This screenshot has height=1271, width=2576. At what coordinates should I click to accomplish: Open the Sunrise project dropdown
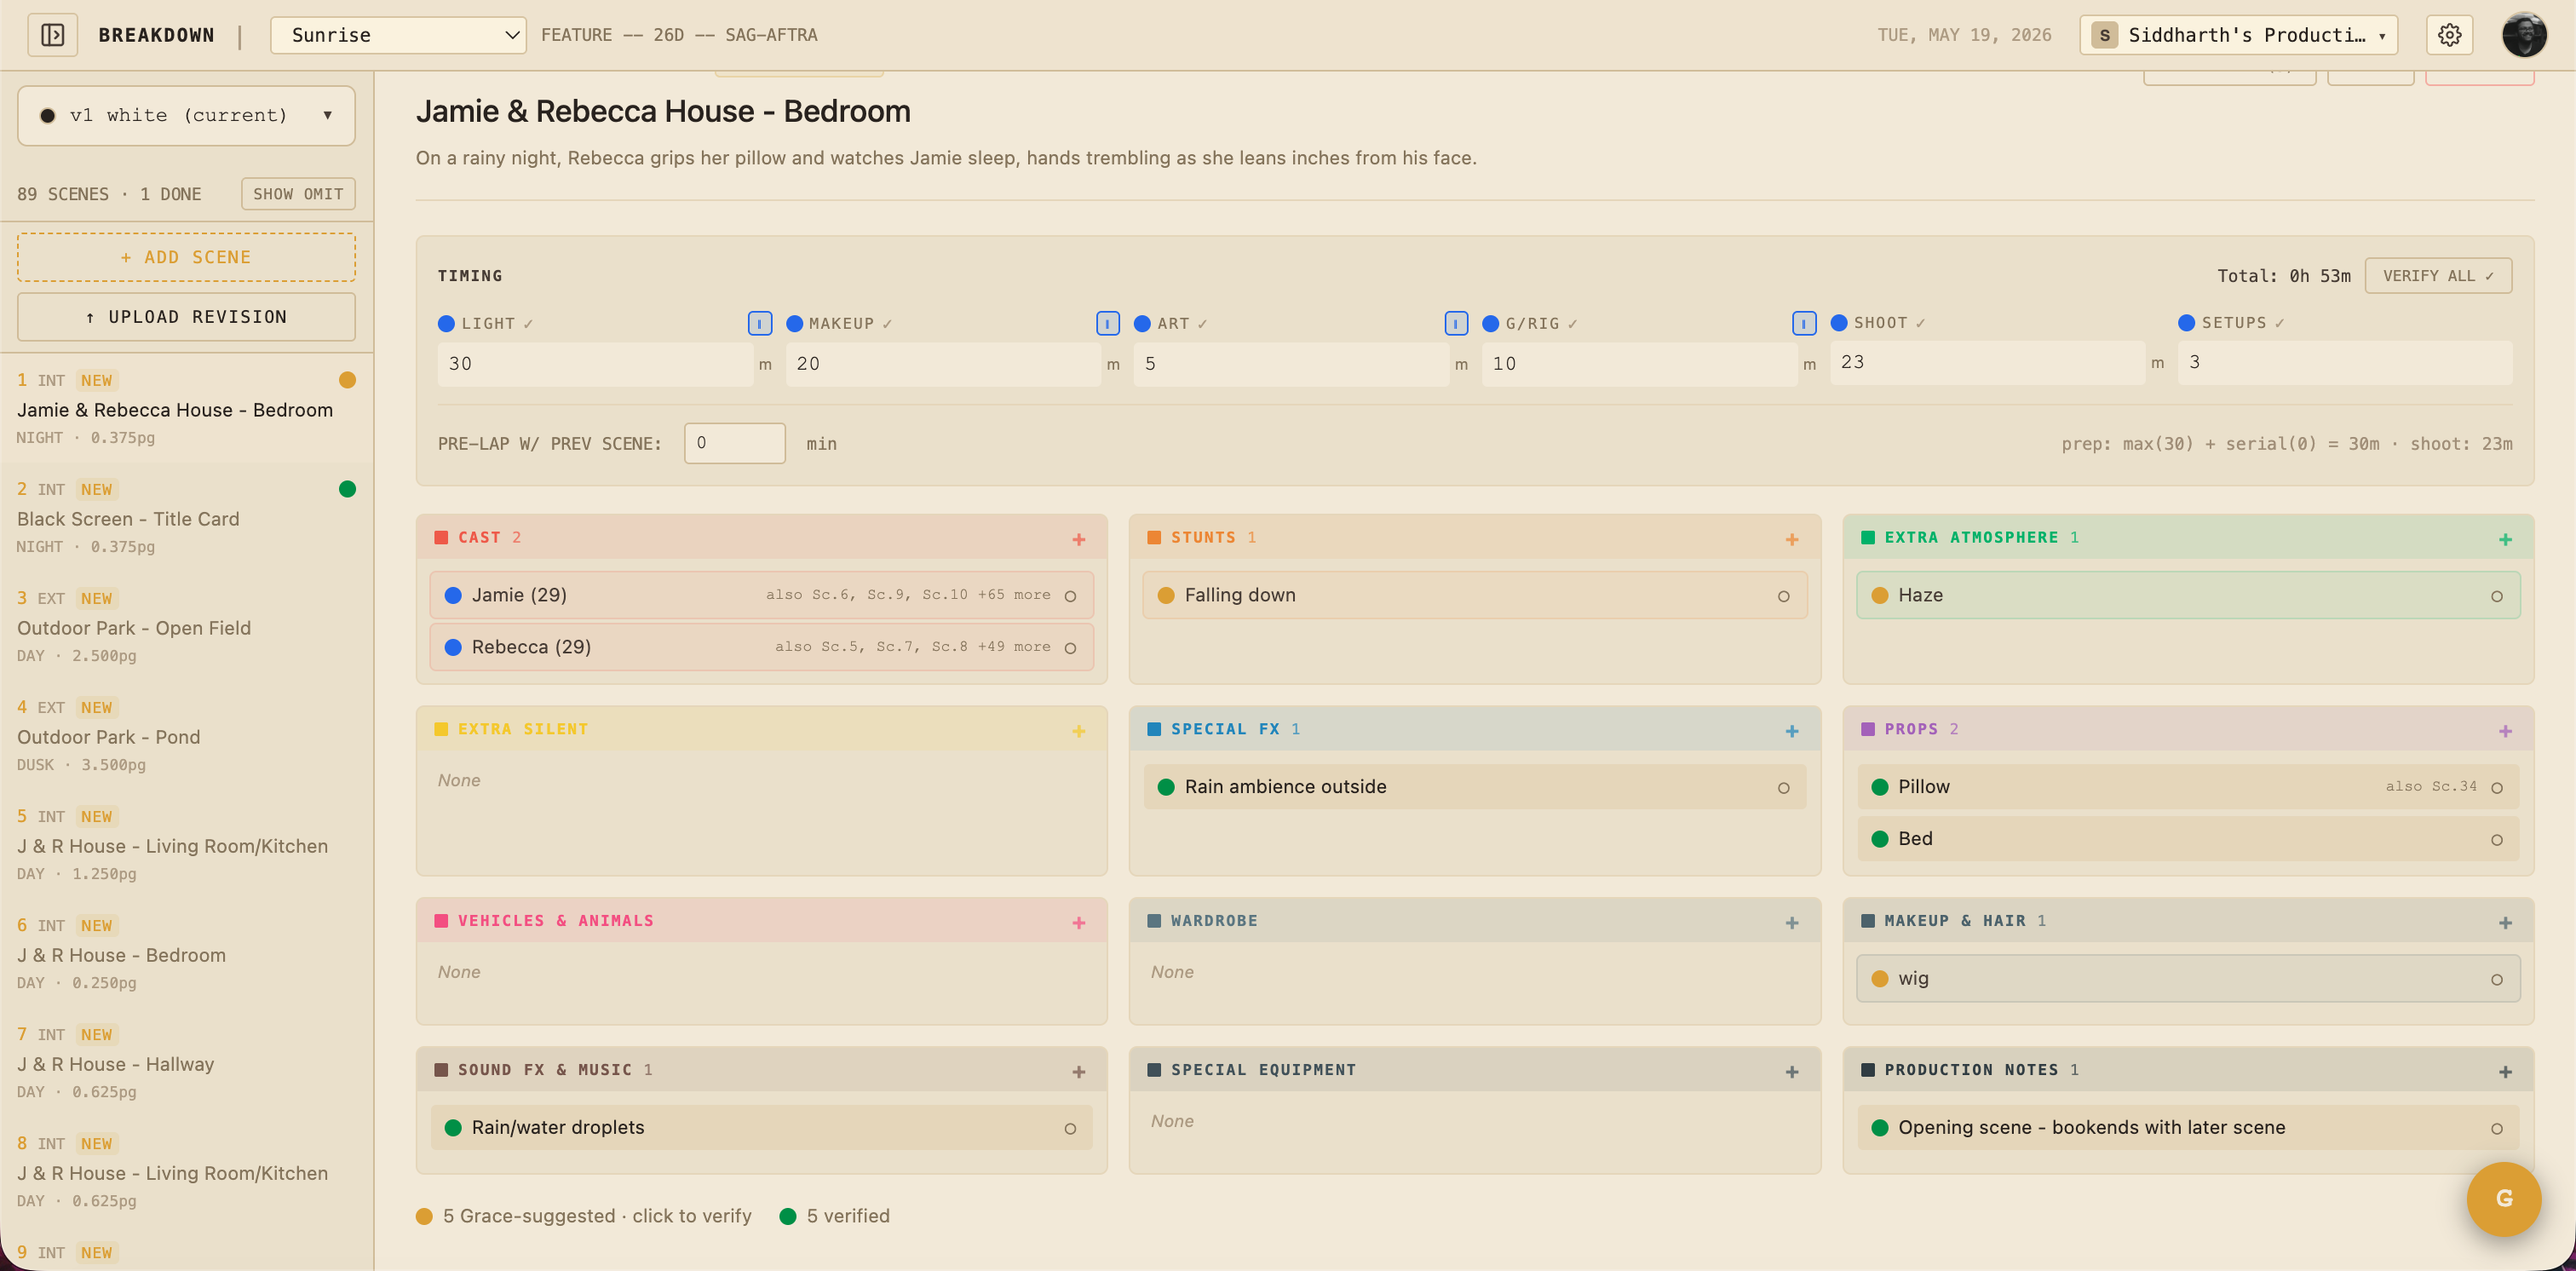(x=398, y=35)
